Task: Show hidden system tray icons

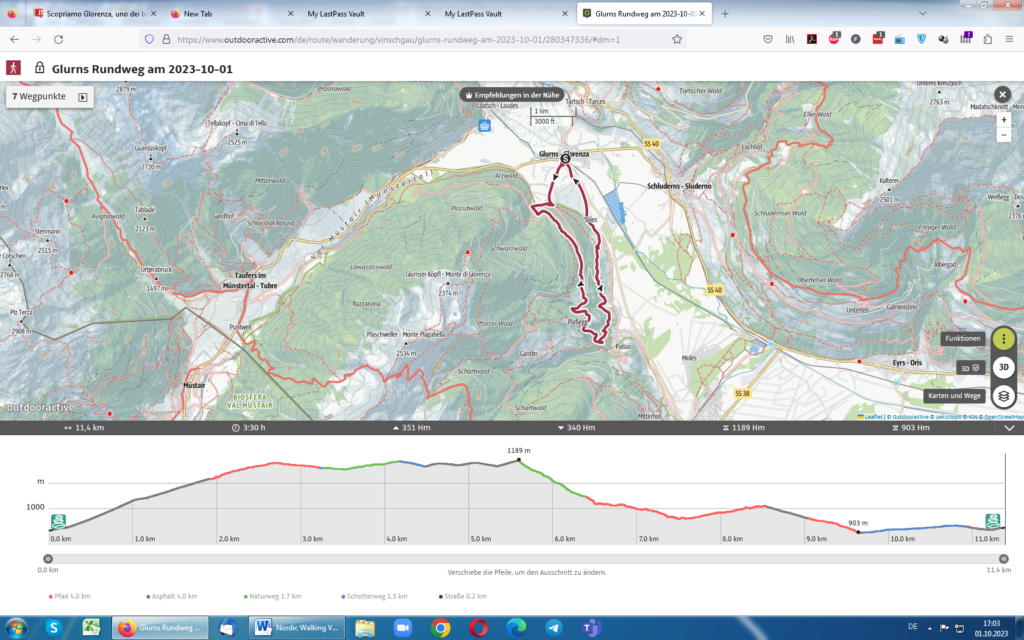Action: click(x=924, y=626)
